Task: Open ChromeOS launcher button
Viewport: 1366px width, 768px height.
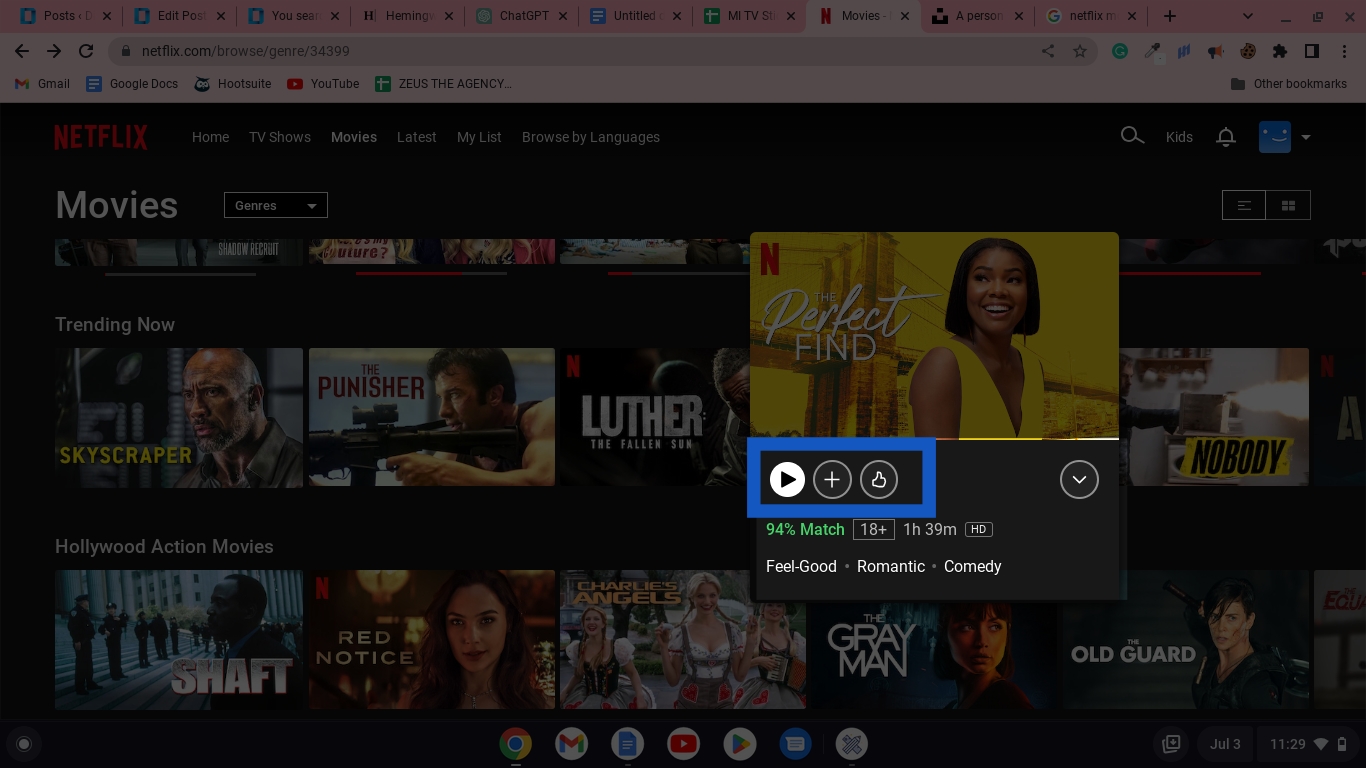Action: tap(24, 743)
